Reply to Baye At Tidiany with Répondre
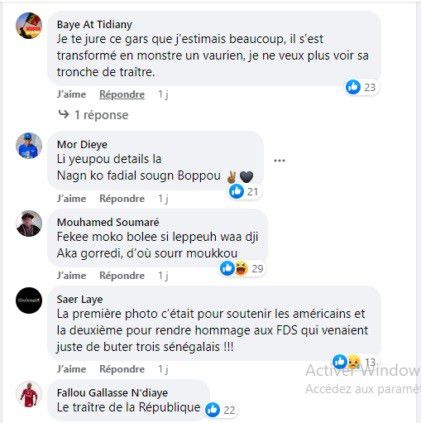This screenshot has width=421, height=423. click(x=122, y=95)
